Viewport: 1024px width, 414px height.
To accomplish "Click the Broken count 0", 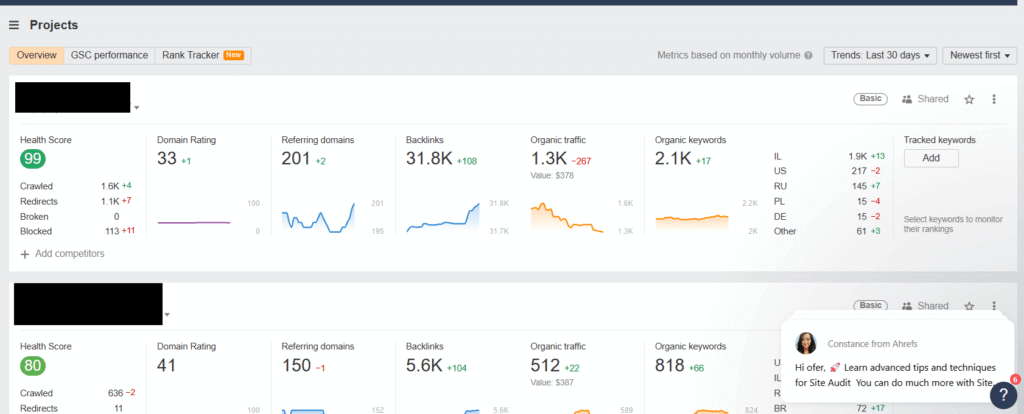I will click(116, 216).
